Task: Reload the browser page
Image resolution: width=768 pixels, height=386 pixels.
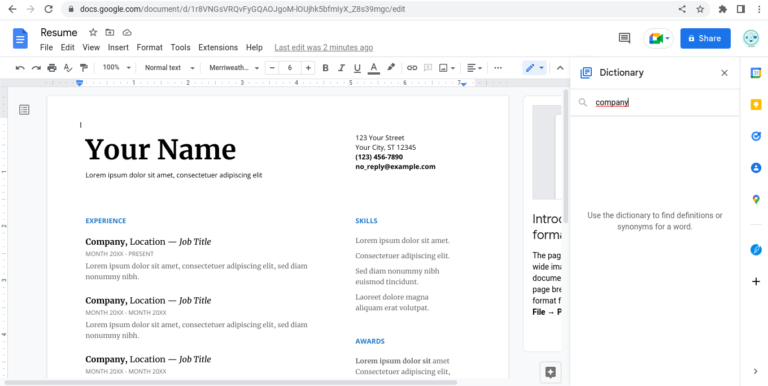Action: (48, 9)
